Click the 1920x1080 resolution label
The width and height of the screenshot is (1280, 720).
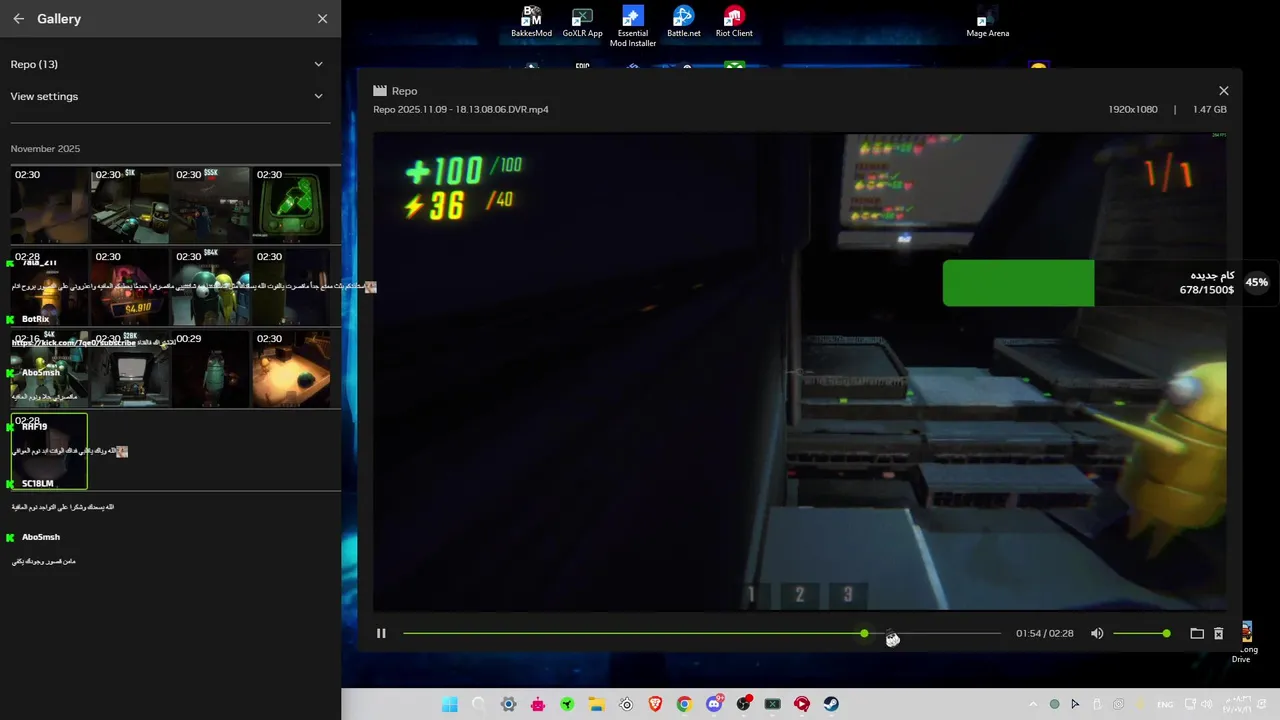pos(1133,109)
